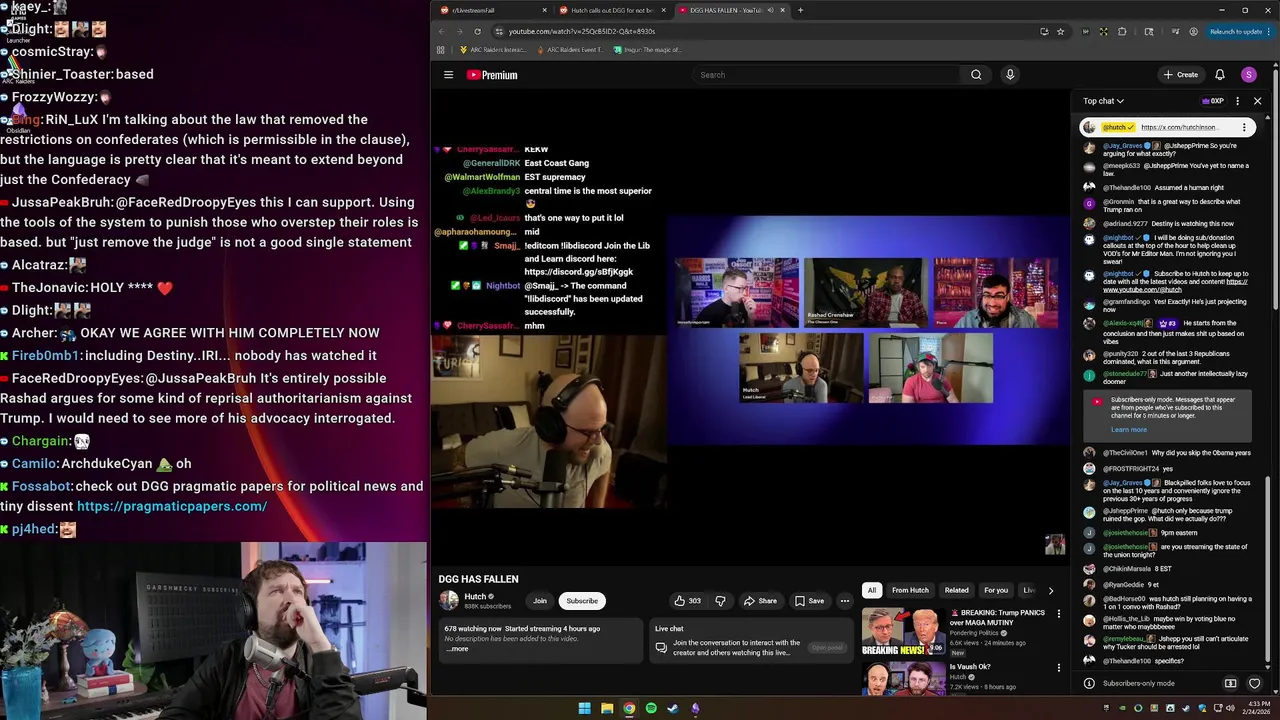Select the For you chip
The width and height of the screenshot is (1280, 720).
[x=996, y=590]
